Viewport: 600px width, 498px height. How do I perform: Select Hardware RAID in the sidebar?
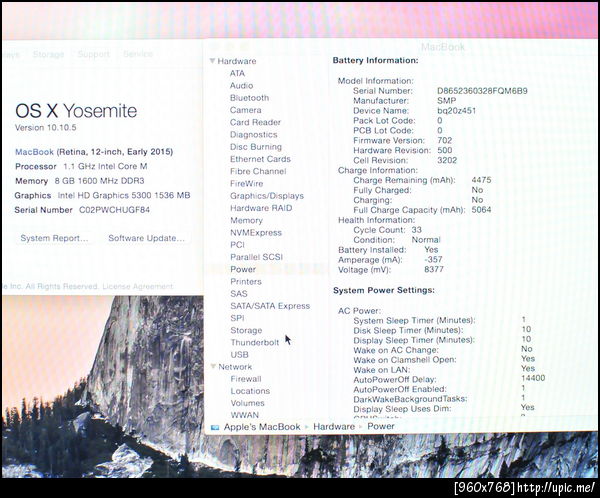tap(261, 208)
